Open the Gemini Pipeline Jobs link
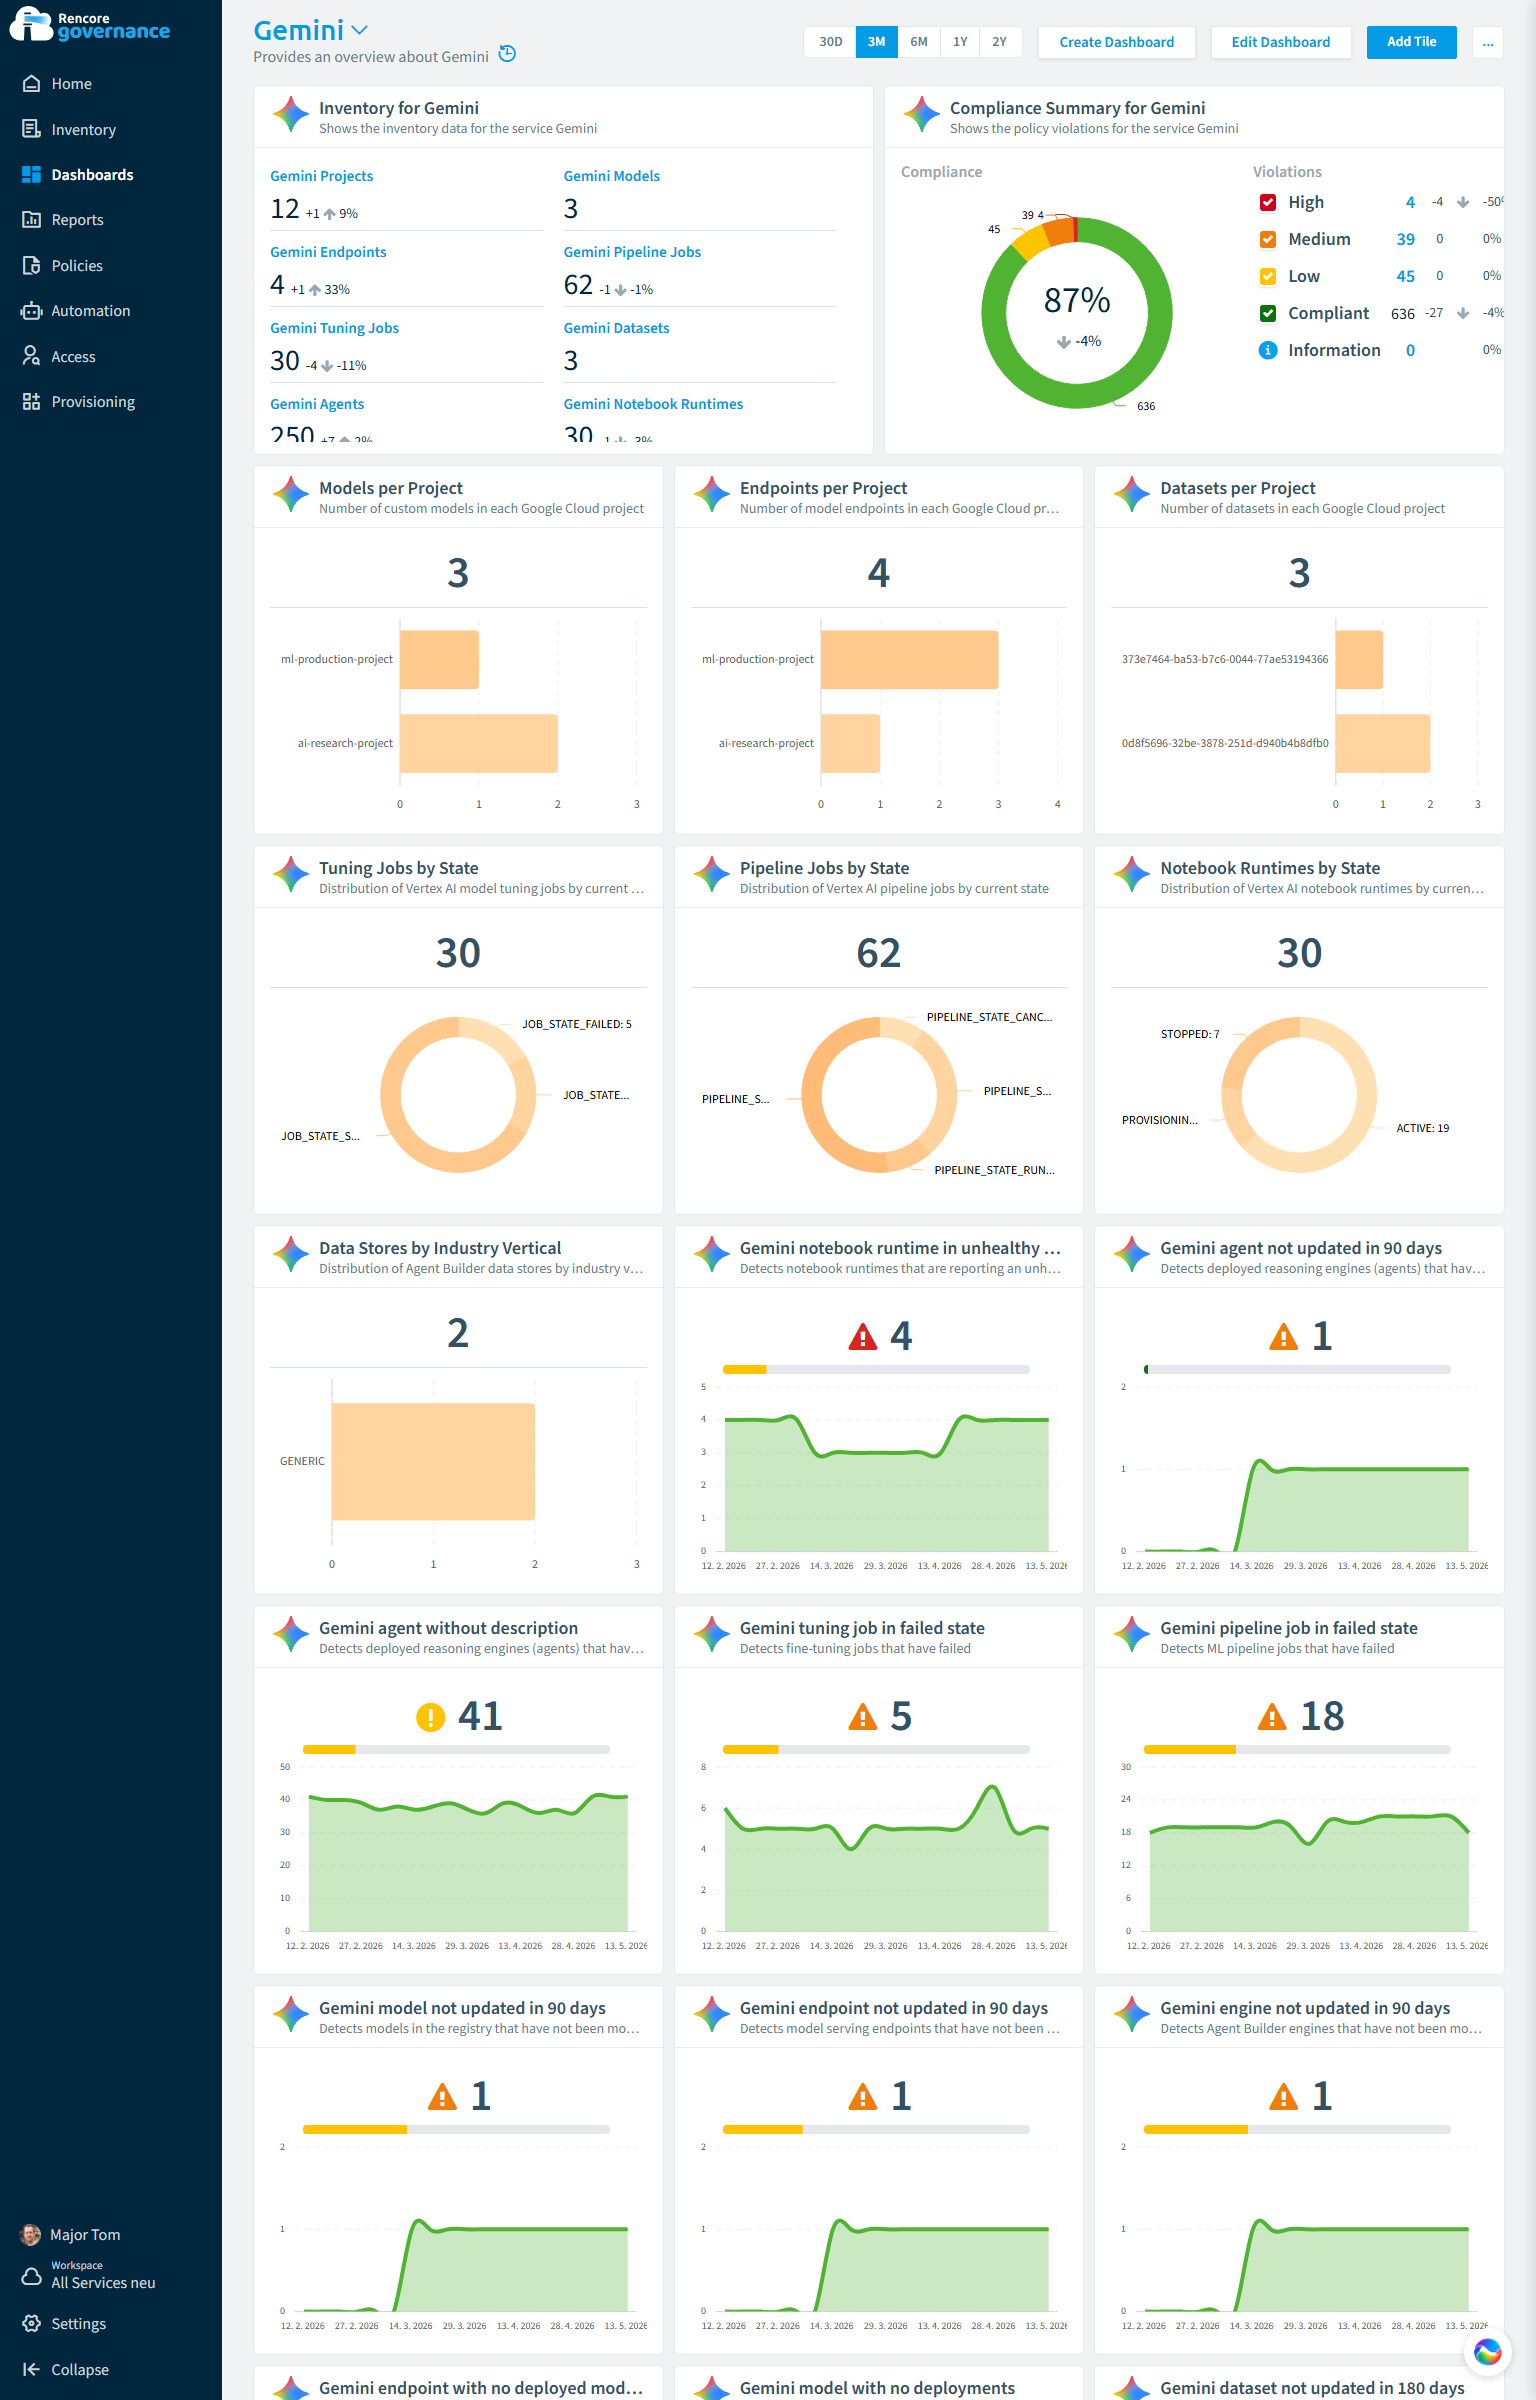1536x2400 pixels. [632, 252]
